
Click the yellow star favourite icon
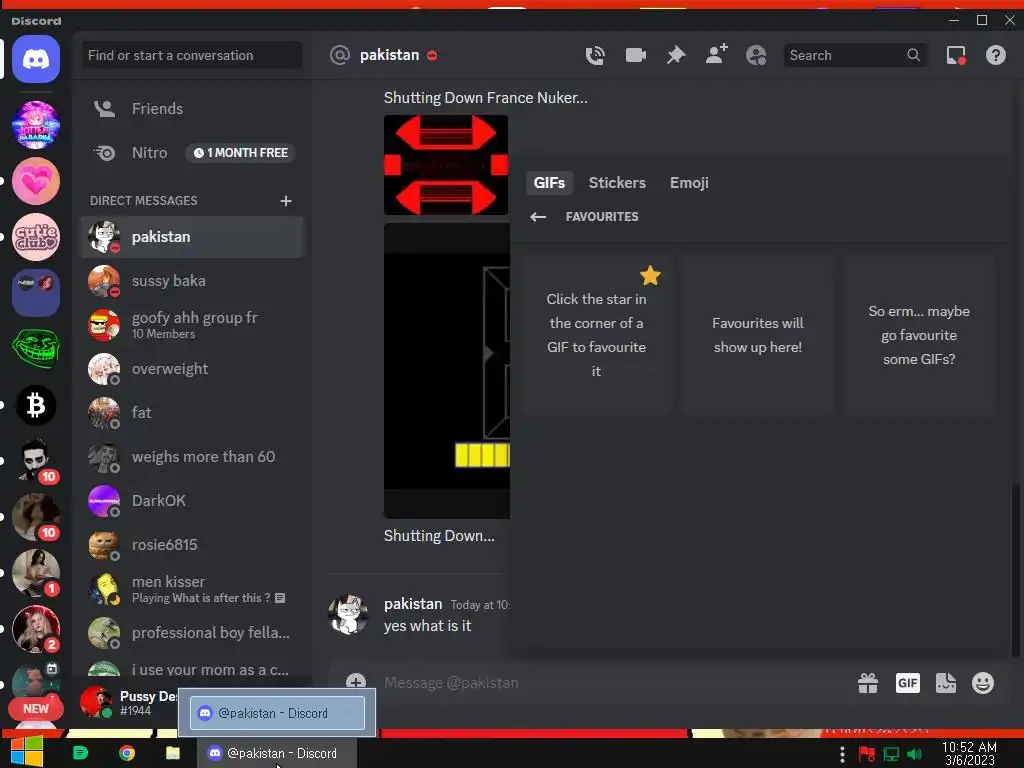[x=650, y=276]
